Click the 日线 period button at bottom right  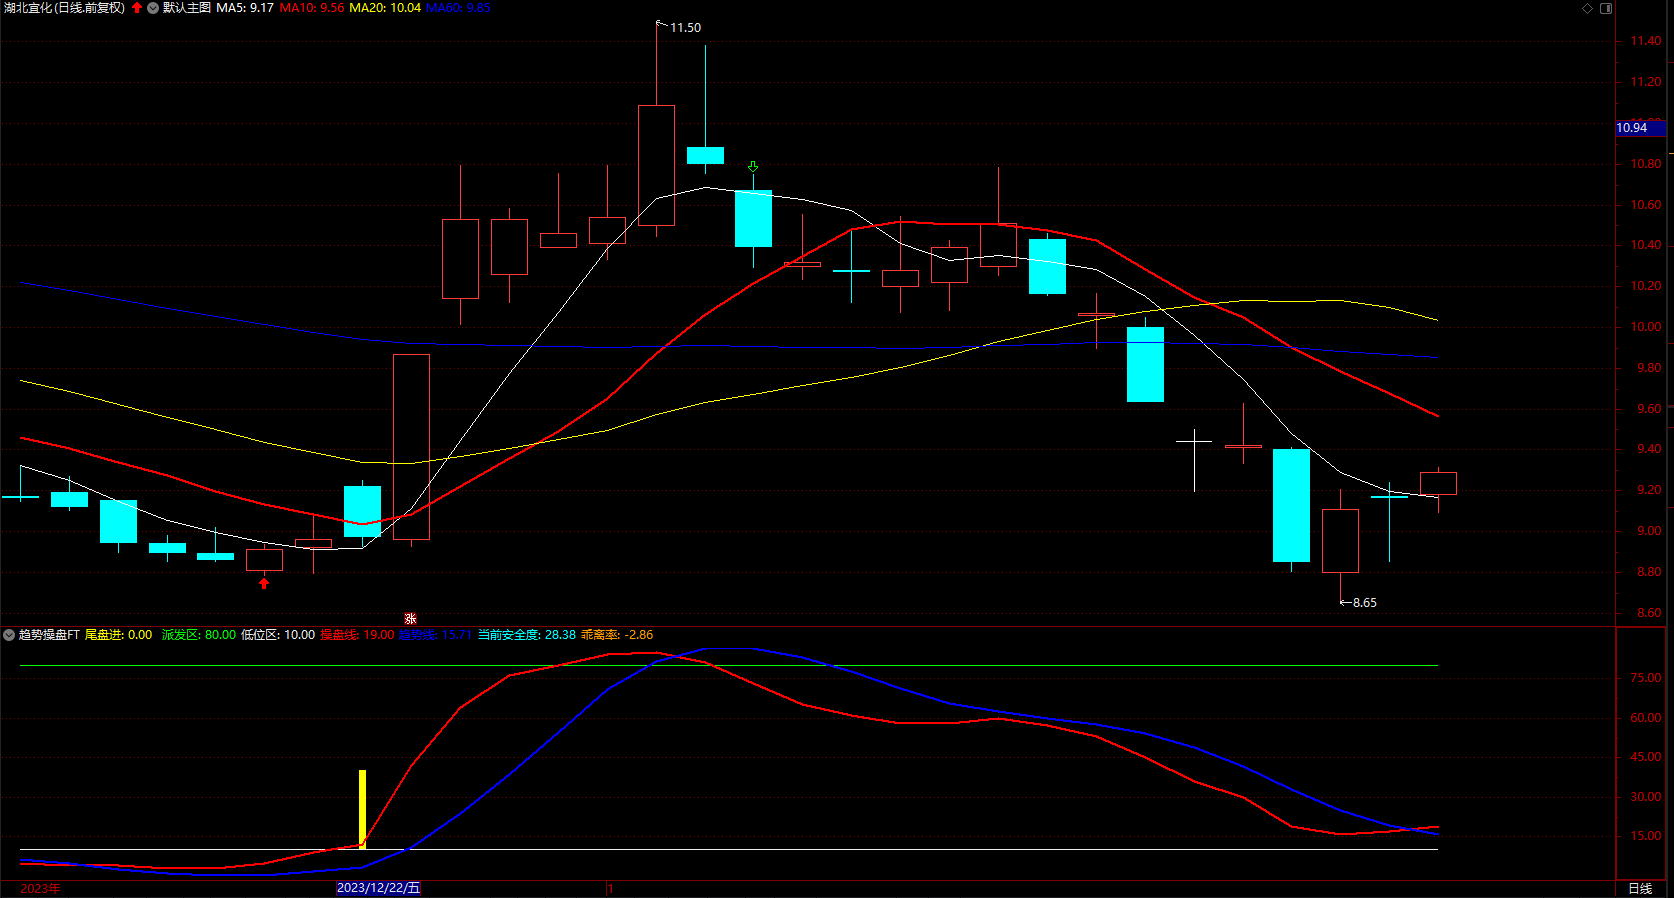[x=1640, y=888]
